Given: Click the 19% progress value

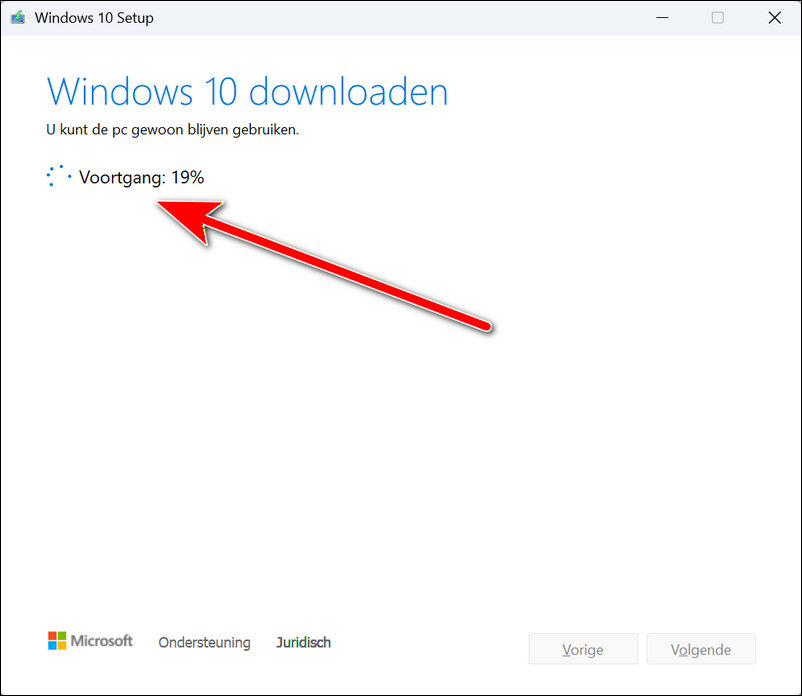Looking at the screenshot, I should coord(187,178).
